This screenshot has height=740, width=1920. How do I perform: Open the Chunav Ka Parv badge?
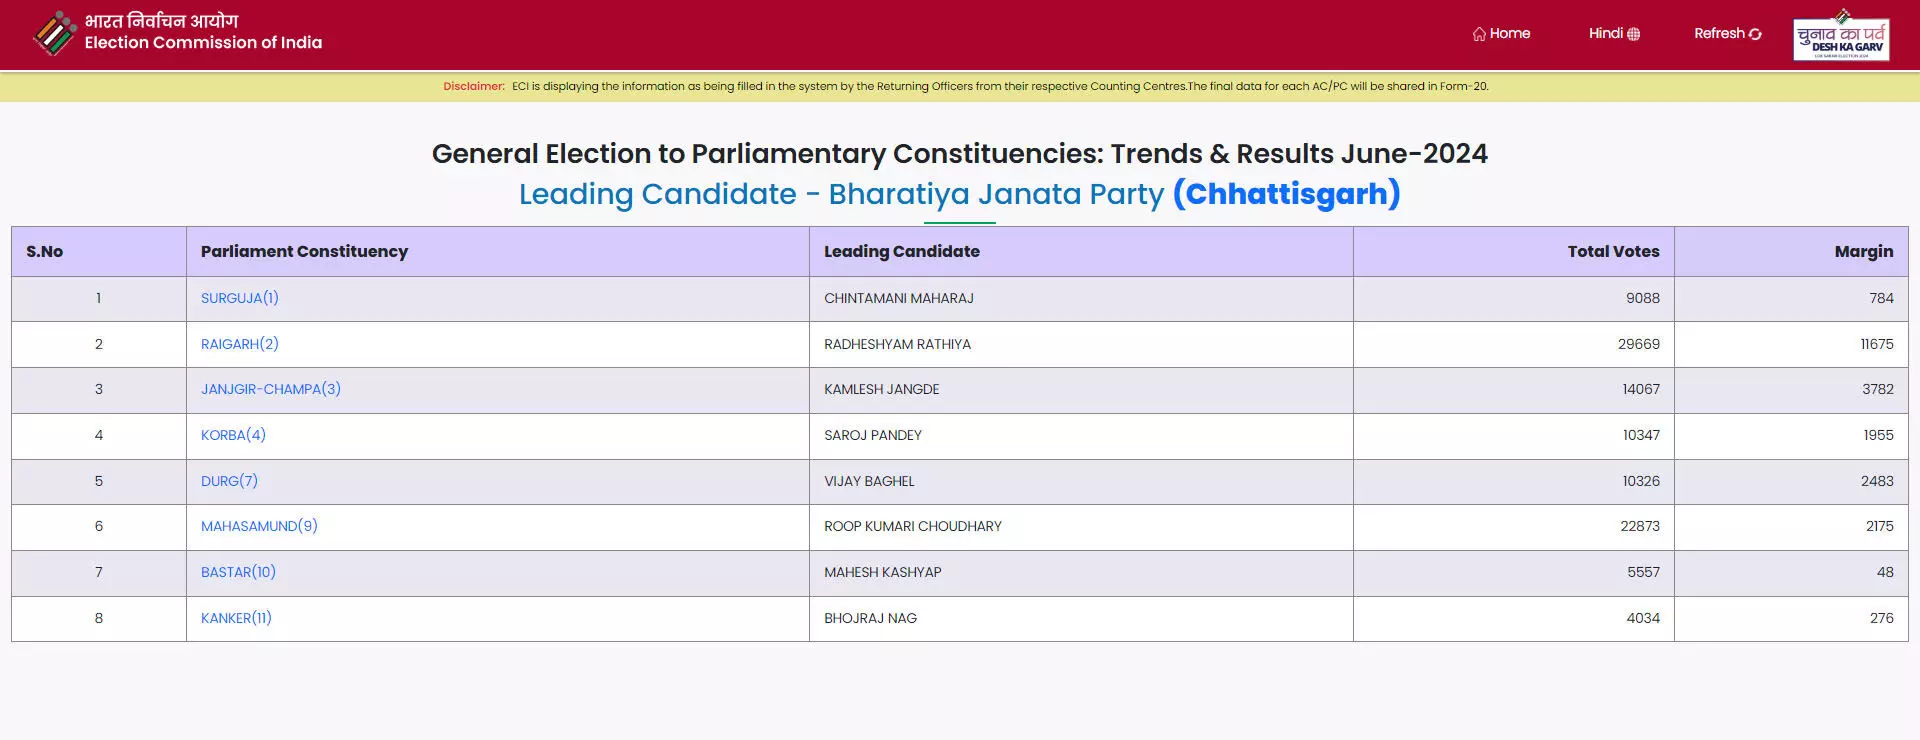(x=1841, y=36)
